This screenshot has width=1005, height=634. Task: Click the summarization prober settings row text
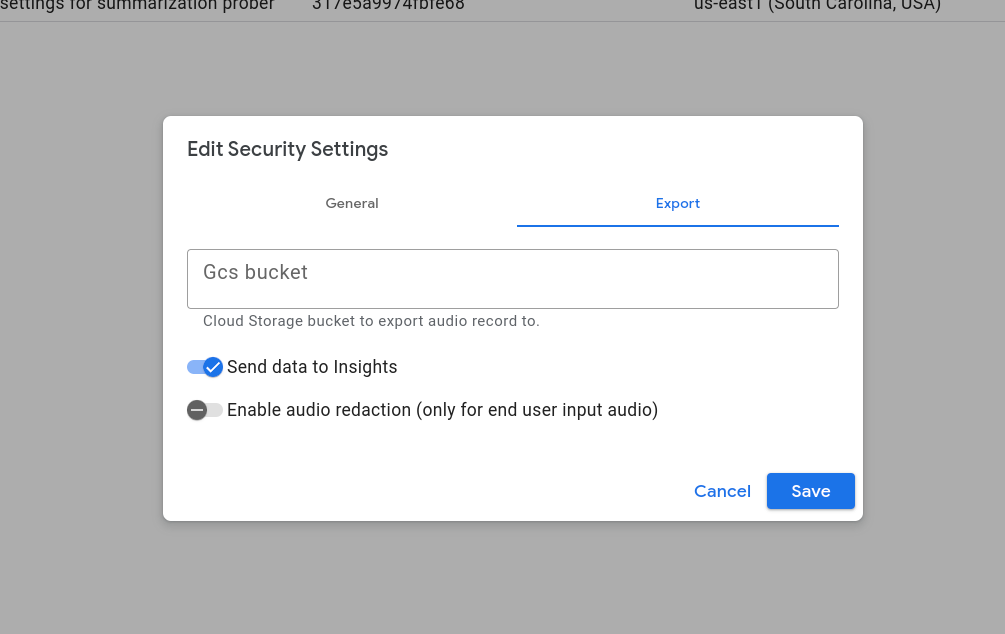(x=137, y=6)
